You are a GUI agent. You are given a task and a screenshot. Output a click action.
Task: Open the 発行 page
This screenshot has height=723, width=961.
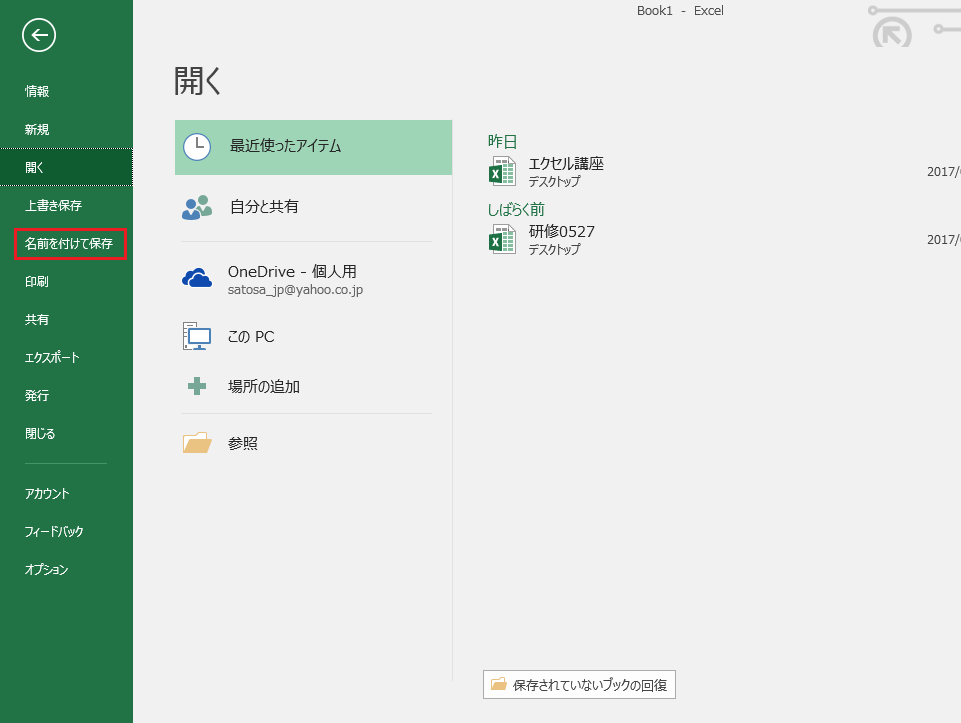tap(66, 395)
